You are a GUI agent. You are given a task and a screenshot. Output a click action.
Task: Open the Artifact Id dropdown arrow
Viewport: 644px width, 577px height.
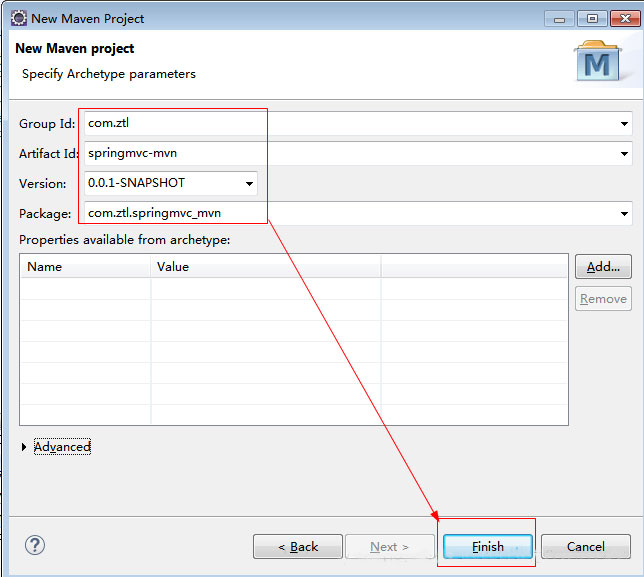tap(624, 154)
